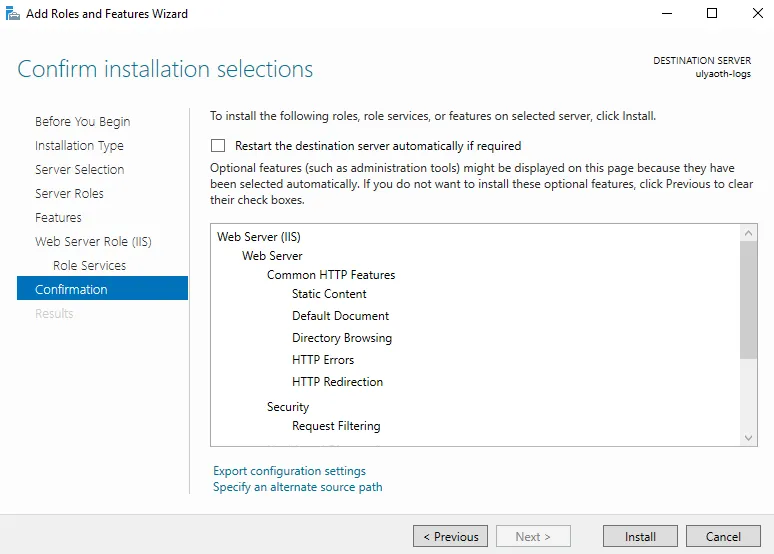Select the Confirmation step in sidebar
Viewport: 774px width, 554px height.
71,290
